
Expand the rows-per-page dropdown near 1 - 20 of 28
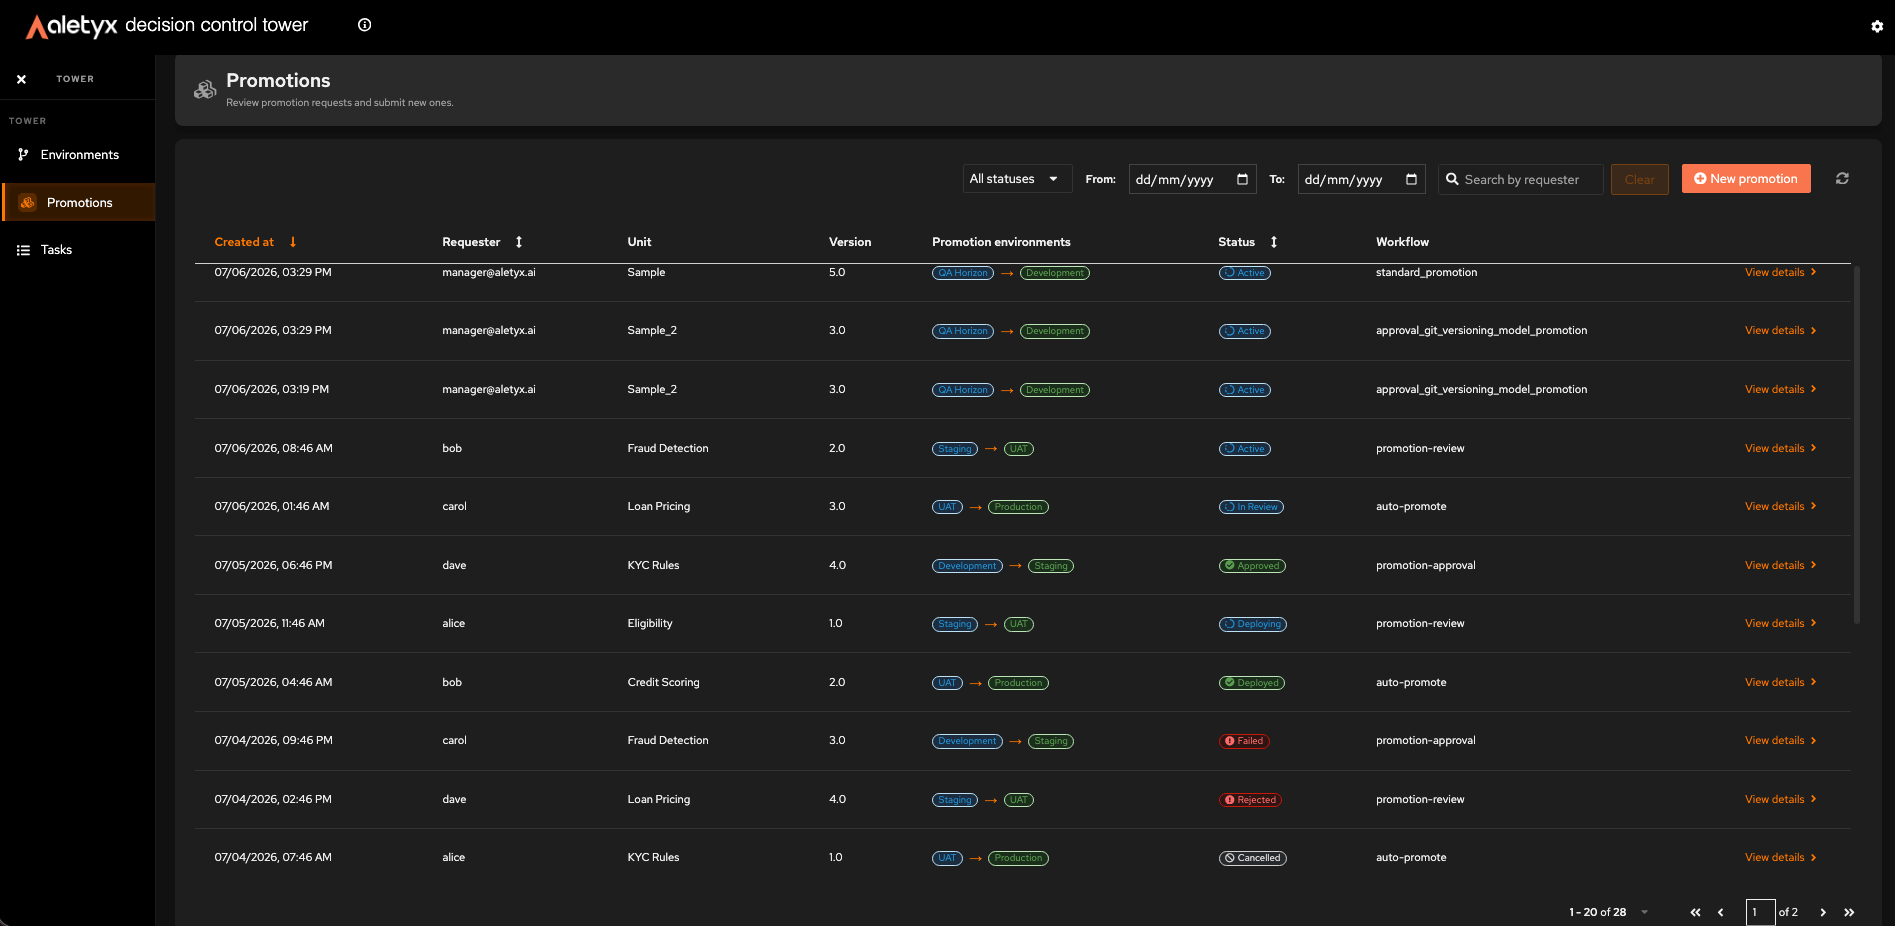coord(1644,912)
